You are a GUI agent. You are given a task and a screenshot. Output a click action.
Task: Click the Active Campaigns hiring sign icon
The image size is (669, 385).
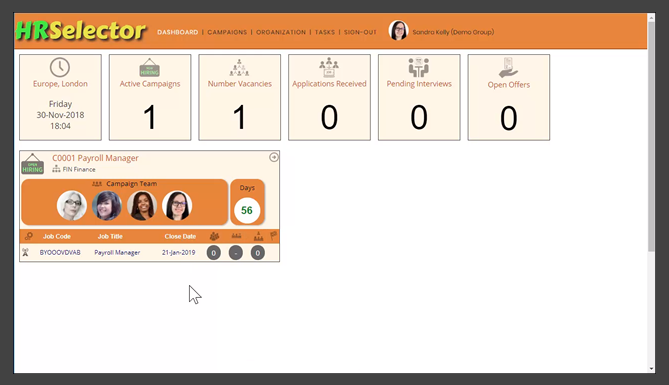(x=150, y=67)
